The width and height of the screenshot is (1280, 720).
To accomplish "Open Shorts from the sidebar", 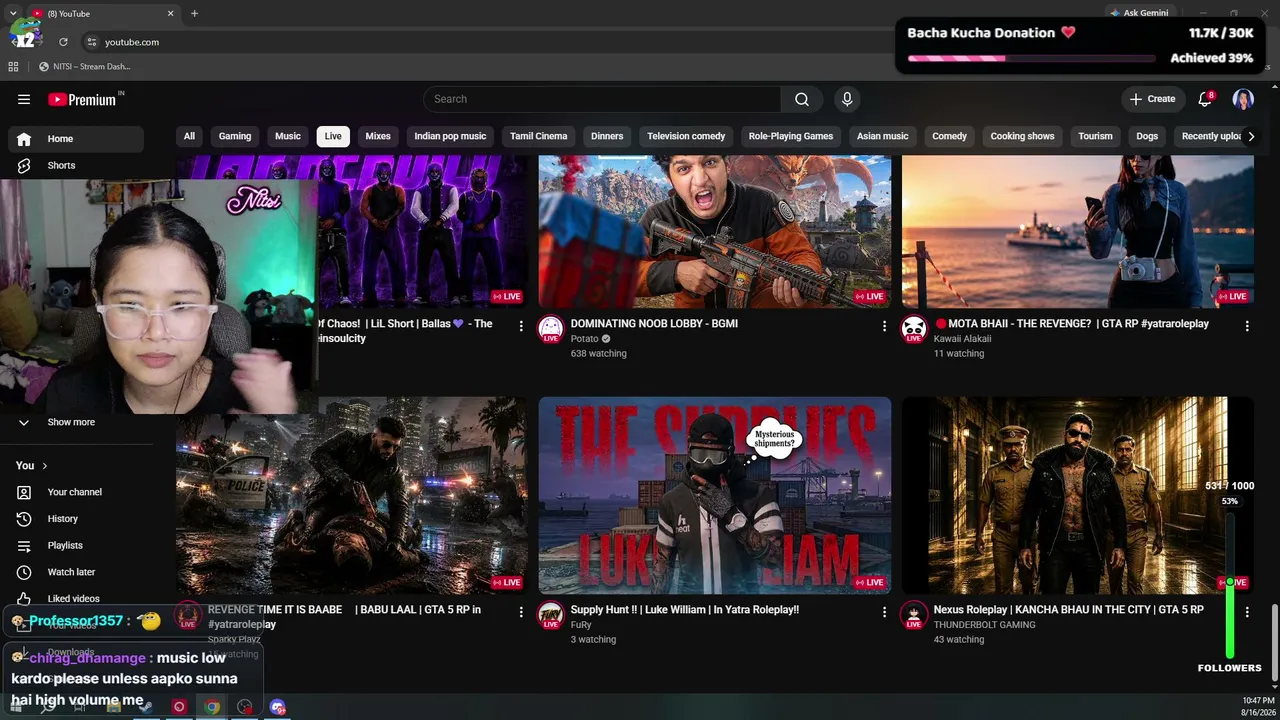I will (76, 165).
